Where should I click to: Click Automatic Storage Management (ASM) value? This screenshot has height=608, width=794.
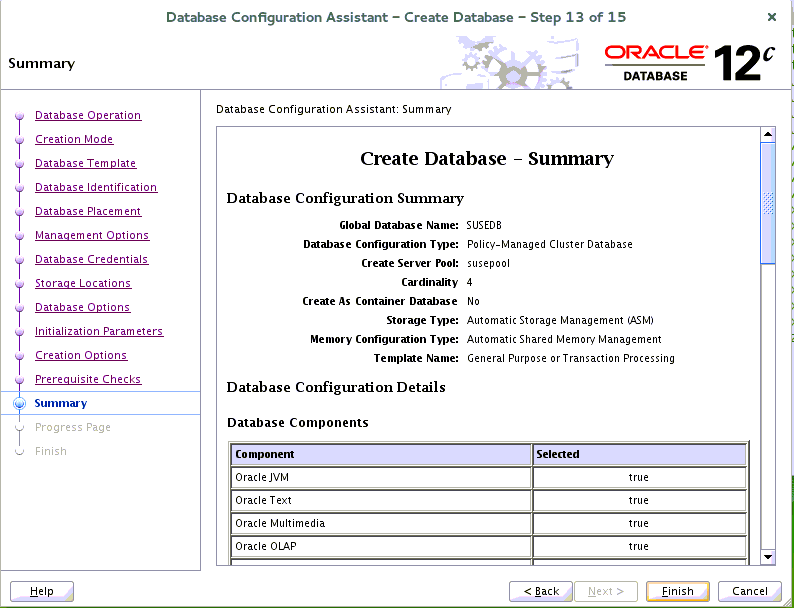coord(560,320)
